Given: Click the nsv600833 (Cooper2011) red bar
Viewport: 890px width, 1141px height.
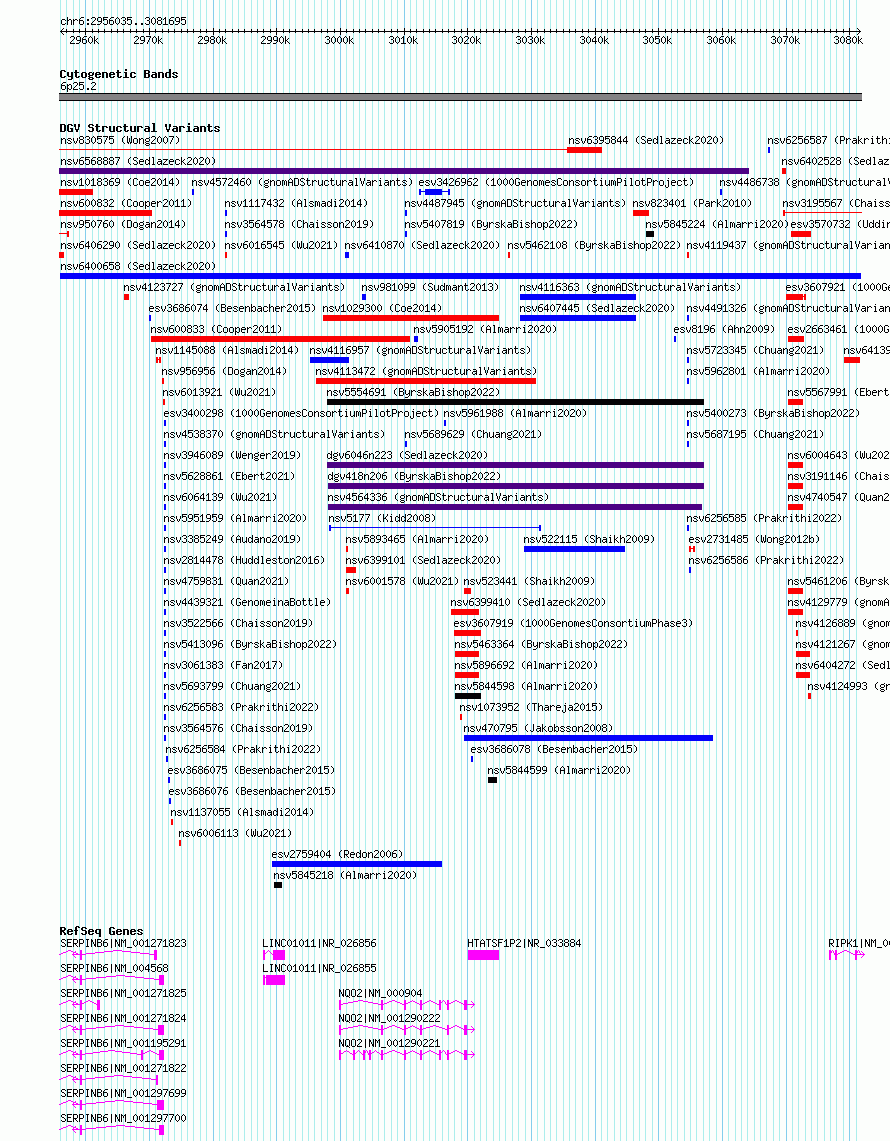Looking at the screenshot, I should pyautogui.click(x=280, y=339).
